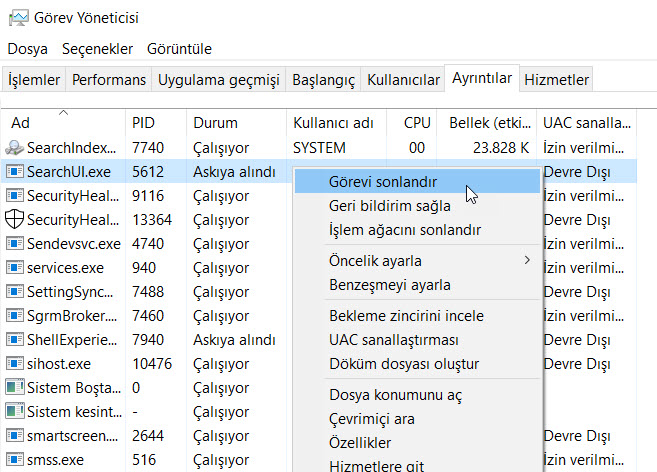Viewport: 657px width, 472px height.
Task: Switch to the Hizmetler tab
Action: 556,79
